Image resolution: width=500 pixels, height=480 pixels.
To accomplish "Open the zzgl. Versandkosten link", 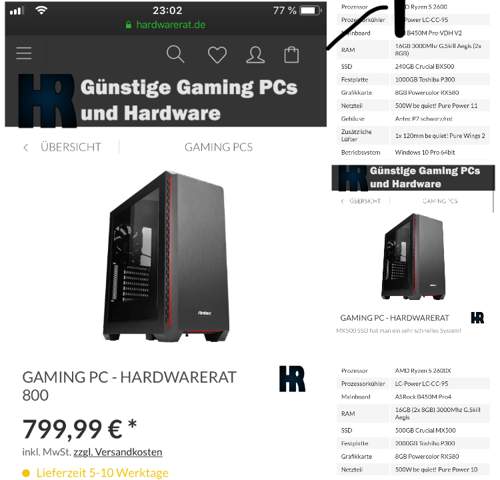I will (x=118, y=452).
